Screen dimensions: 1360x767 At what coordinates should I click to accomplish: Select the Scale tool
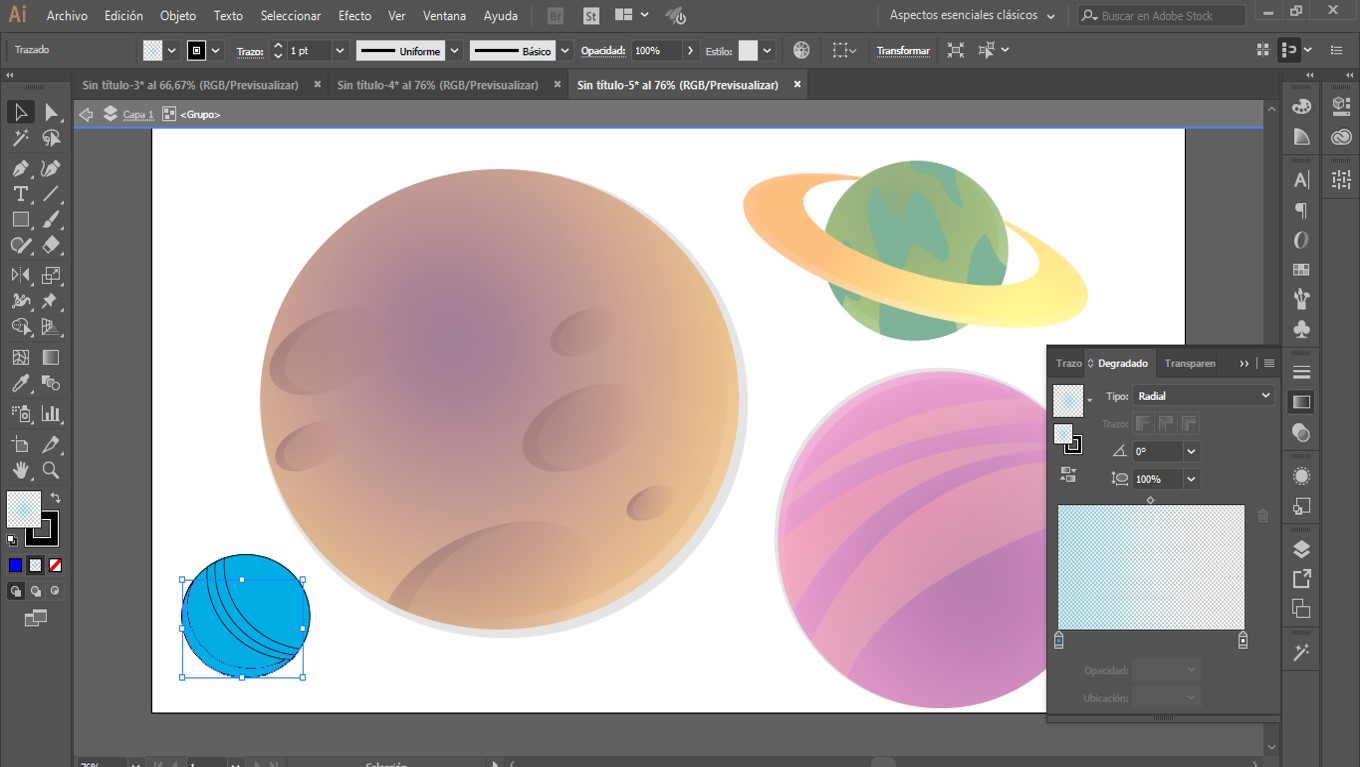[x=51, y=275]
